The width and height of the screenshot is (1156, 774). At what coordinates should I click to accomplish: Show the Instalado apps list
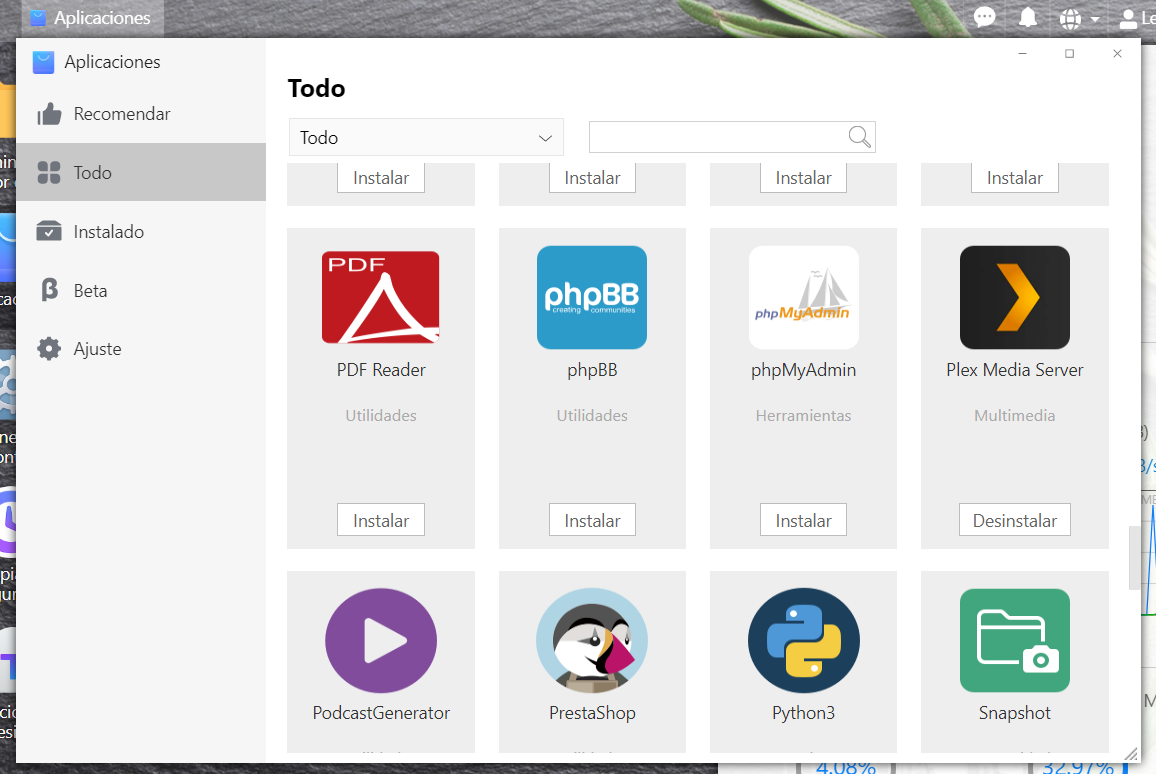click(141, 231)
